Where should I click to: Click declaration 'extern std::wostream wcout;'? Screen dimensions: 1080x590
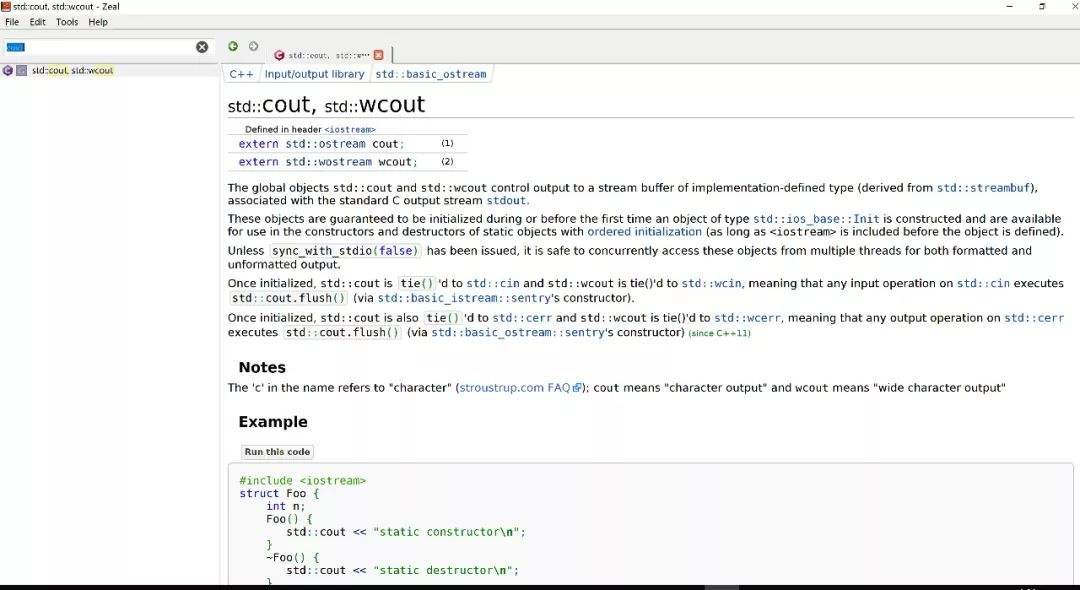pyautogui.click(x=328, y=162)
